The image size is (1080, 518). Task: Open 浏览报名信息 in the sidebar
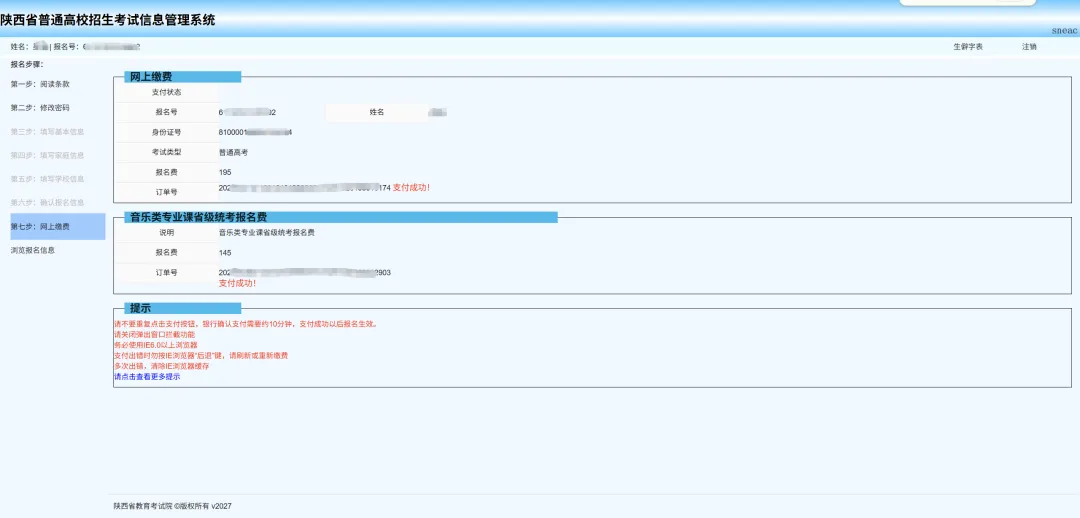pyautogui.click(x=32, y=251)
